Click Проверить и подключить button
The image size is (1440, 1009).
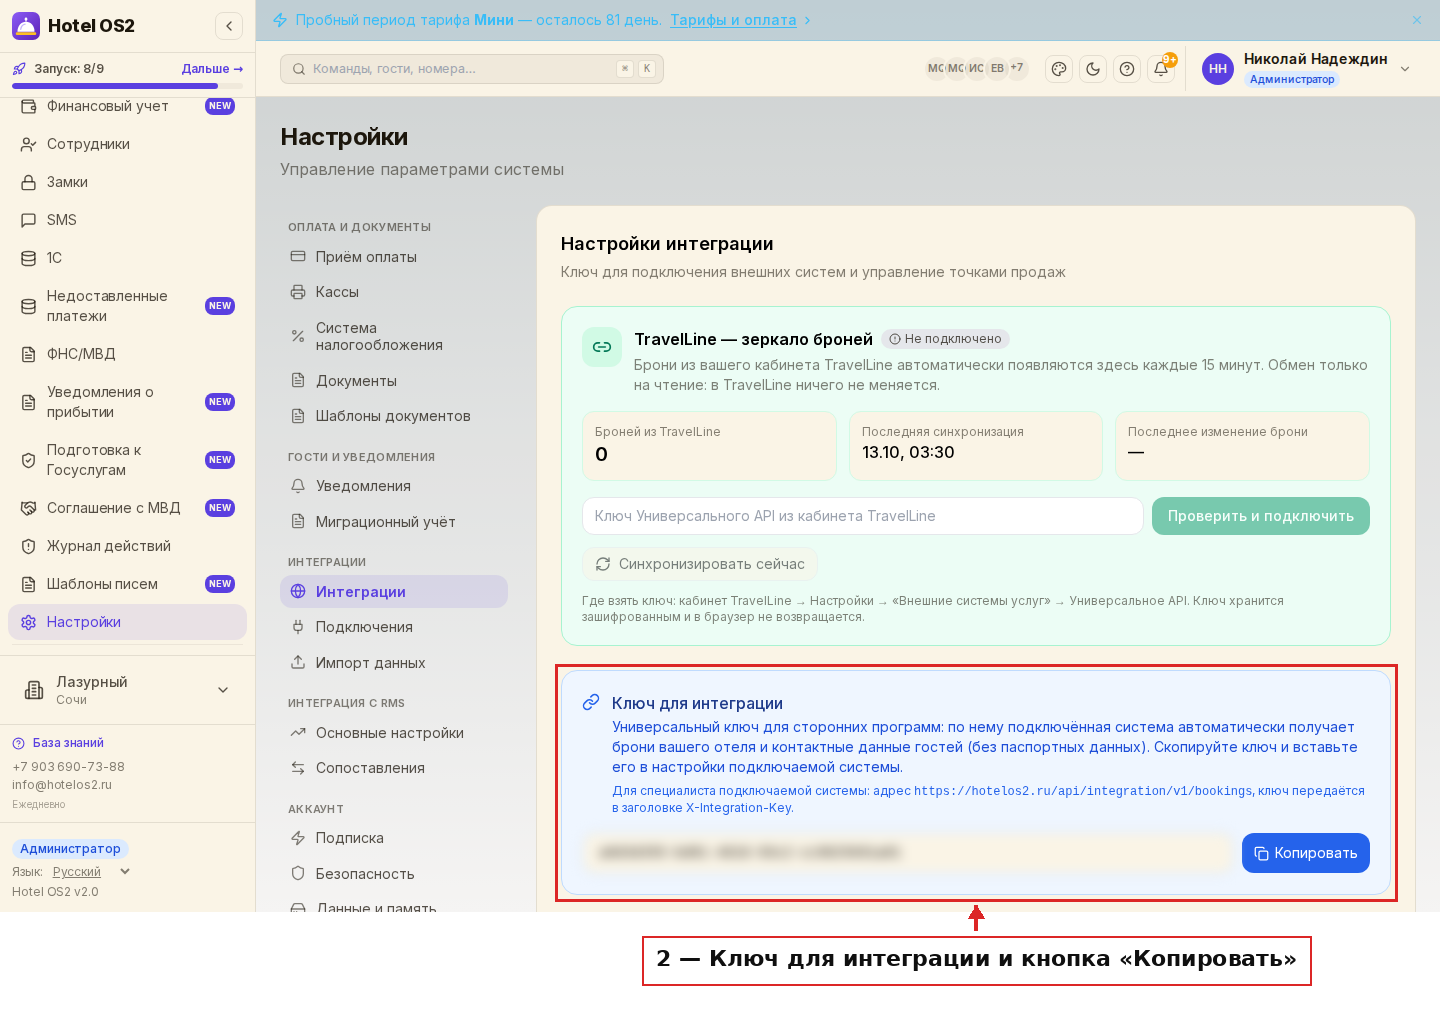click(x=1261, y=516)
